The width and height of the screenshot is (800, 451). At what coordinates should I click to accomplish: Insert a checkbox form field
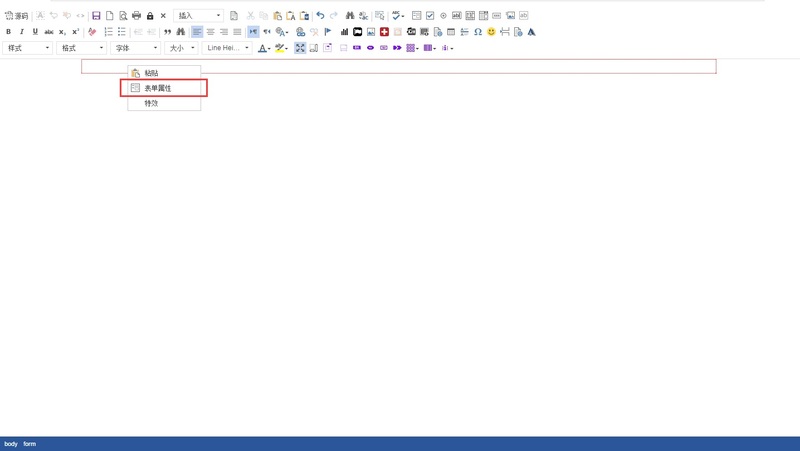click(430, 16)
